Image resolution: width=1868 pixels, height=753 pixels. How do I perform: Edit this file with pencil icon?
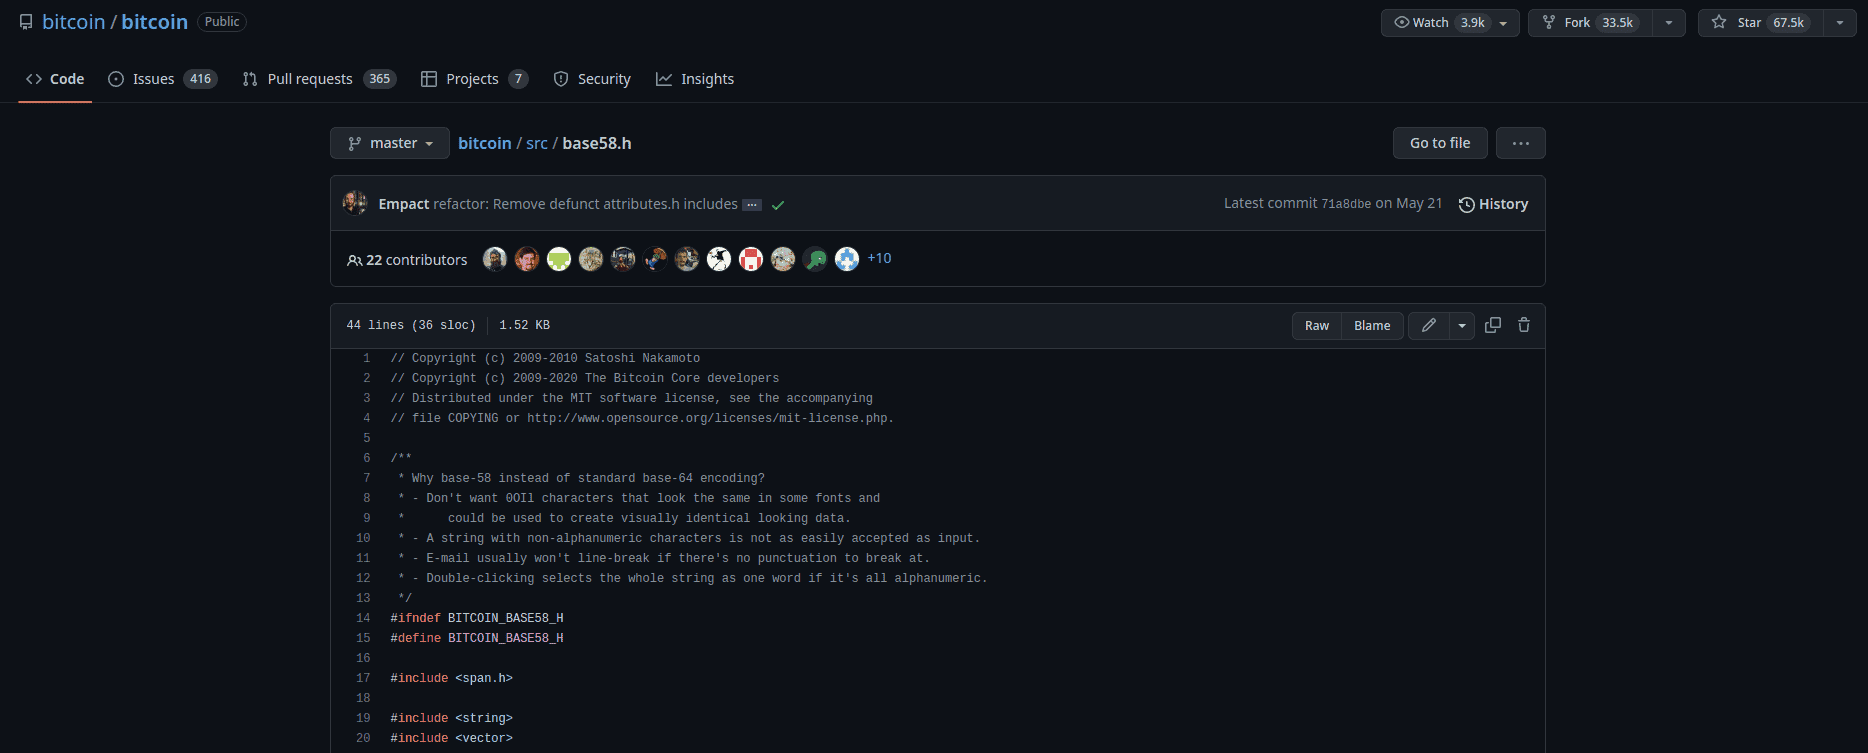(x=1429, y=326)
